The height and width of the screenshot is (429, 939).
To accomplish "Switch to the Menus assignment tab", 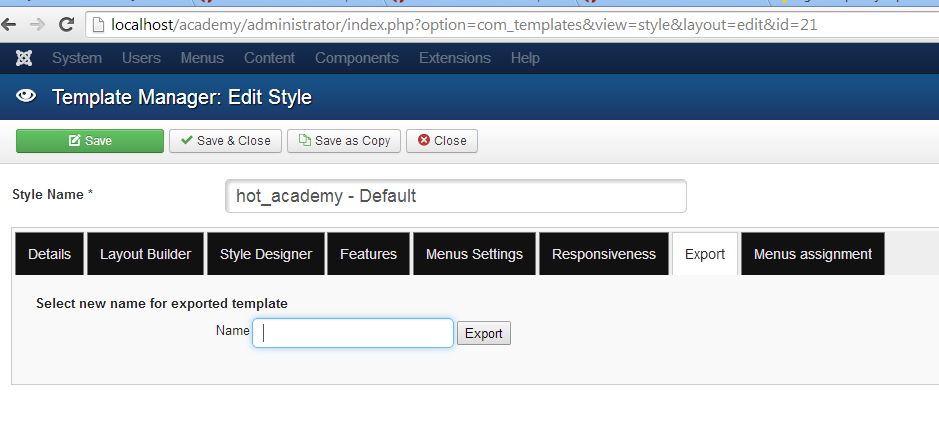I will [813, 254].
